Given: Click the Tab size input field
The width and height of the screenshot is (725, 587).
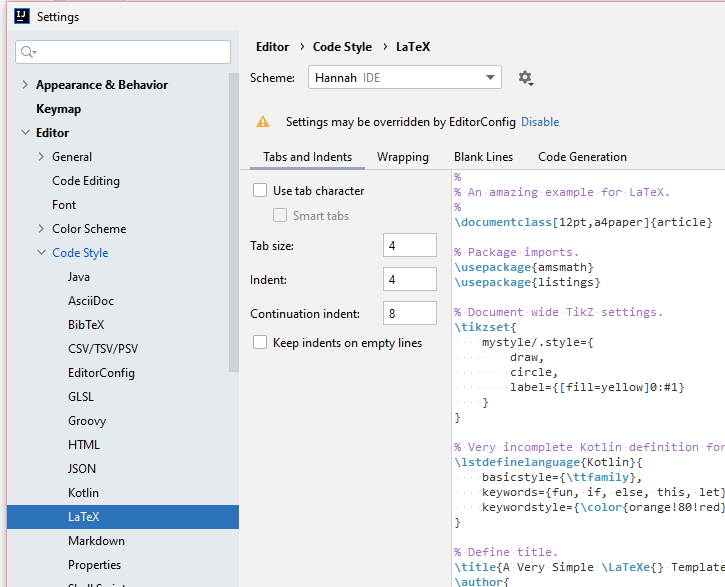Looking at the screenshot, I should point(410,245).
